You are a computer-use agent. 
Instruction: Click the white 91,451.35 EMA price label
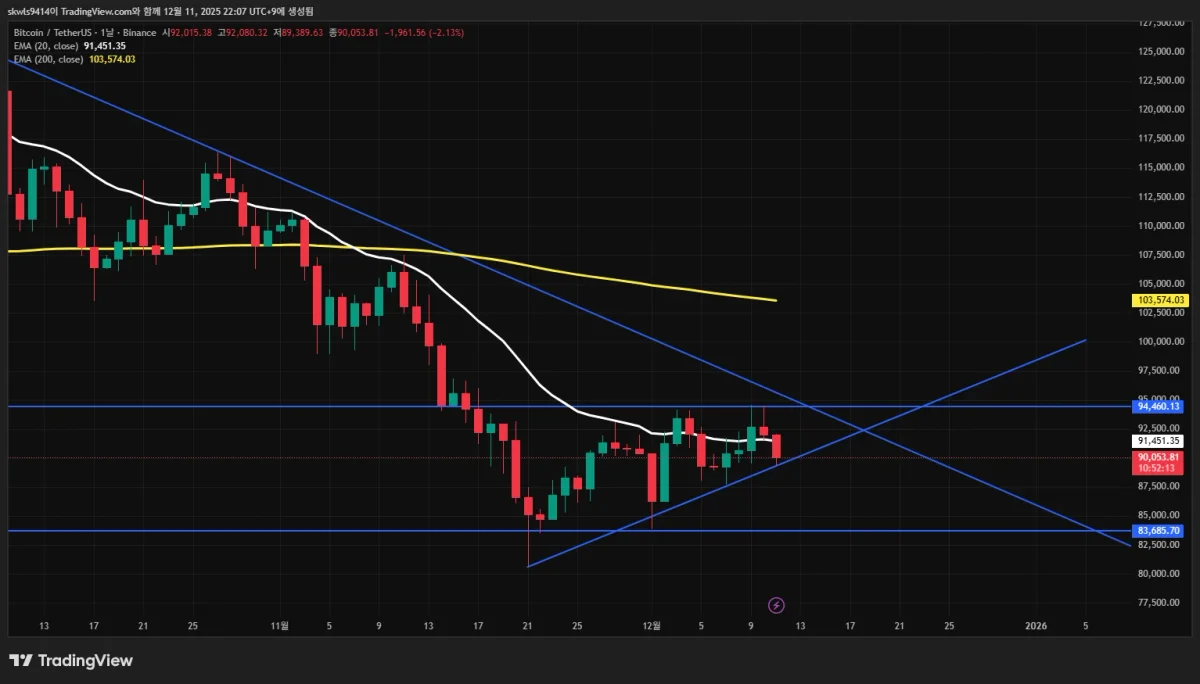[1159, 441]
